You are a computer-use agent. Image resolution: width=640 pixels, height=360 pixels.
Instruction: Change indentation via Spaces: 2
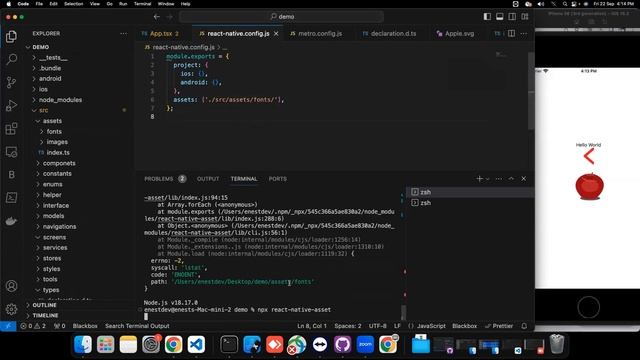[x=348, y=326]
